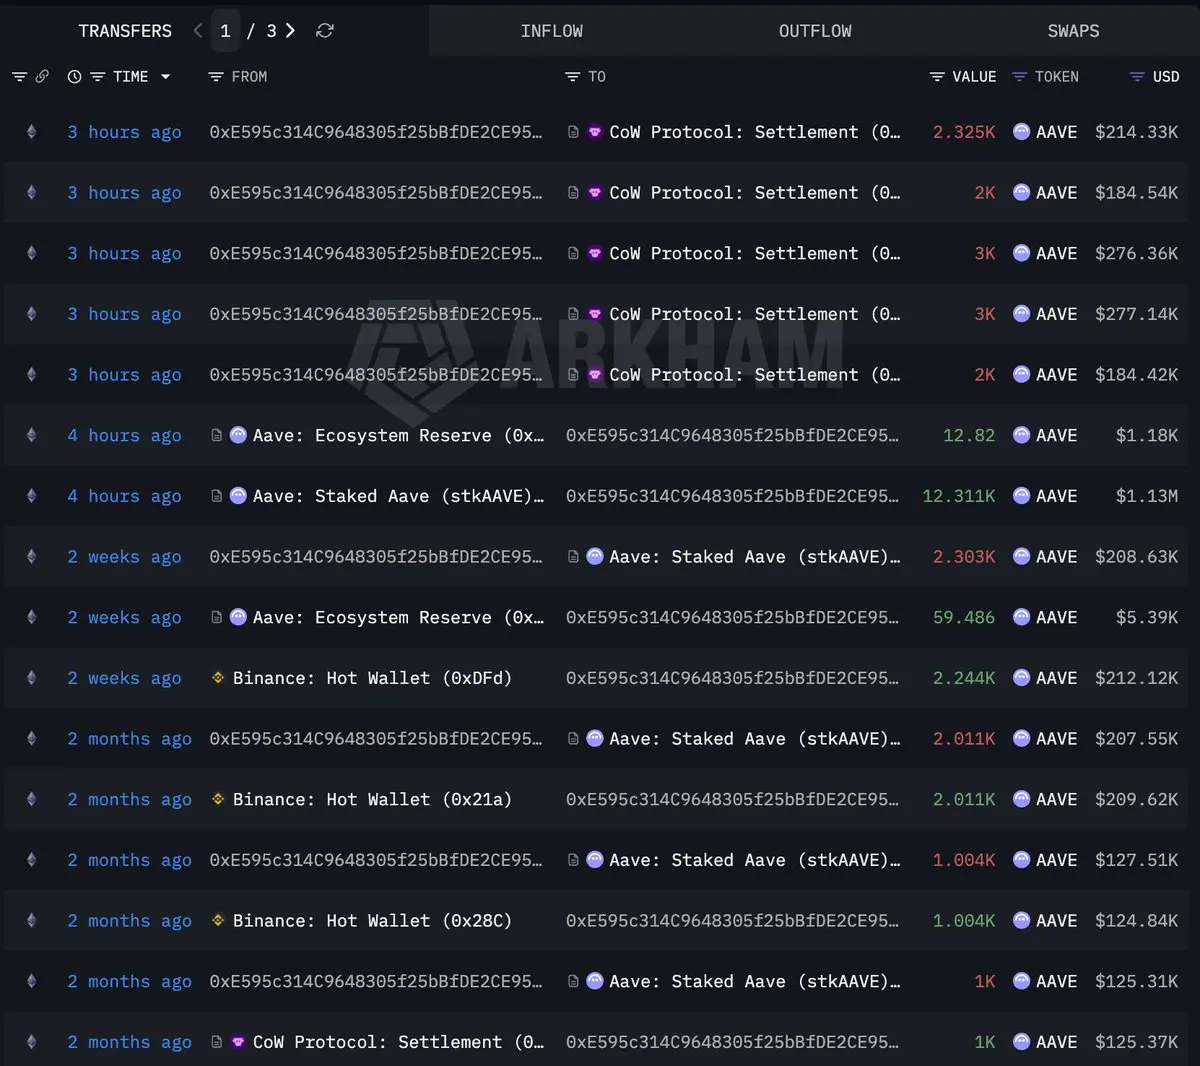
Task: Click the link icon in table header
Action: 42,76
